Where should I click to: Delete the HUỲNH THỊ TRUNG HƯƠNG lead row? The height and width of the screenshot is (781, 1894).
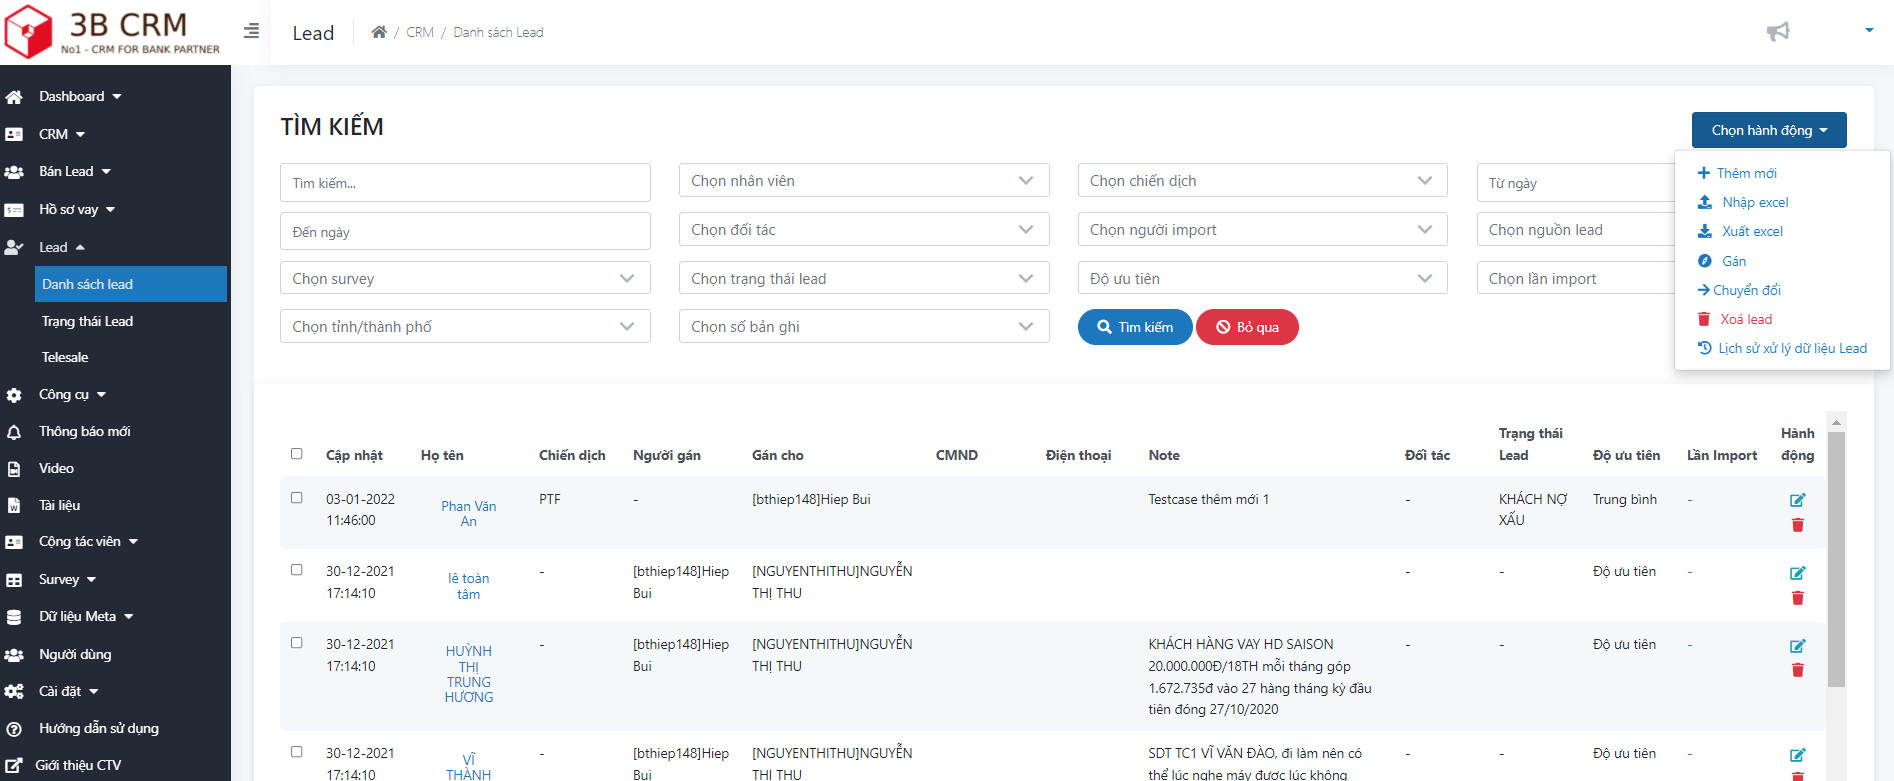(1797, 670)
